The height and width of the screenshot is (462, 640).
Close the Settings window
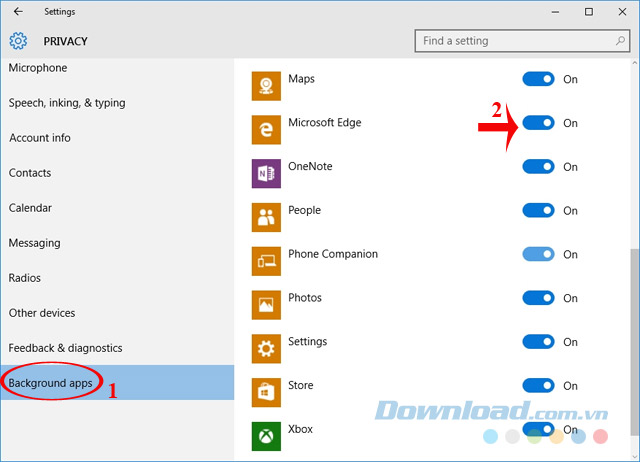(x=622, y=12)
